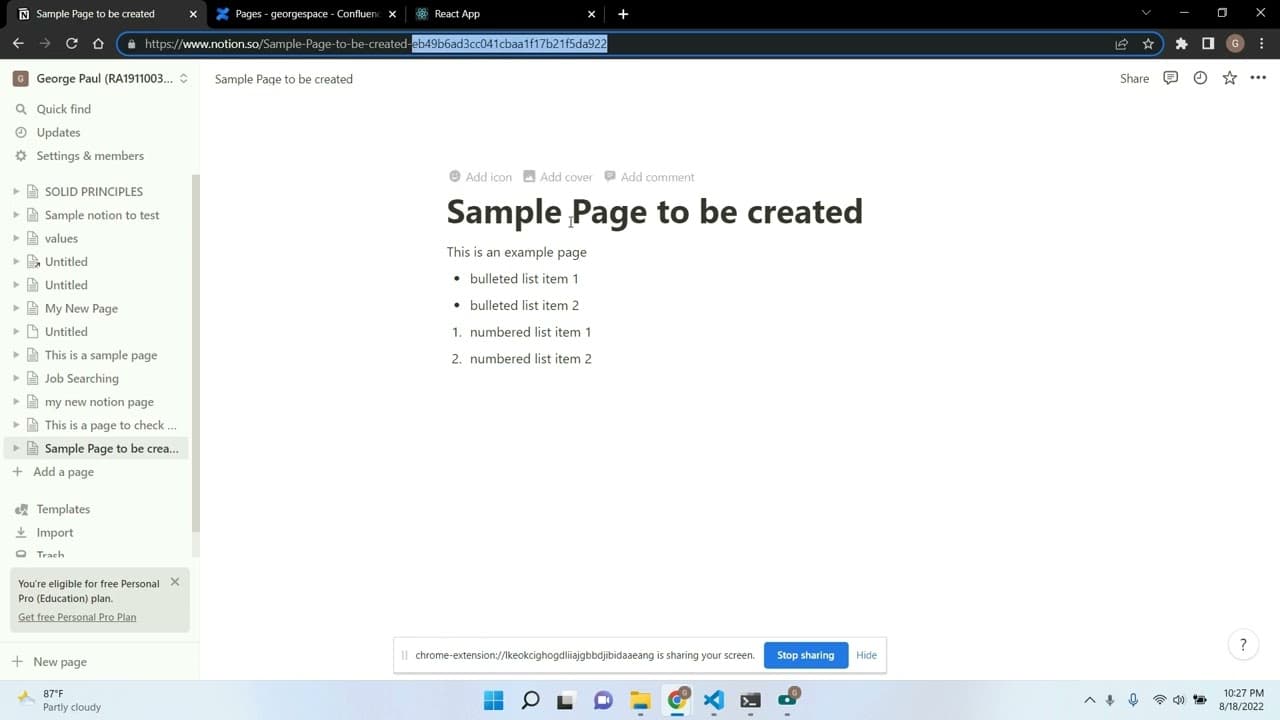Open the Job Searching page

82,378
